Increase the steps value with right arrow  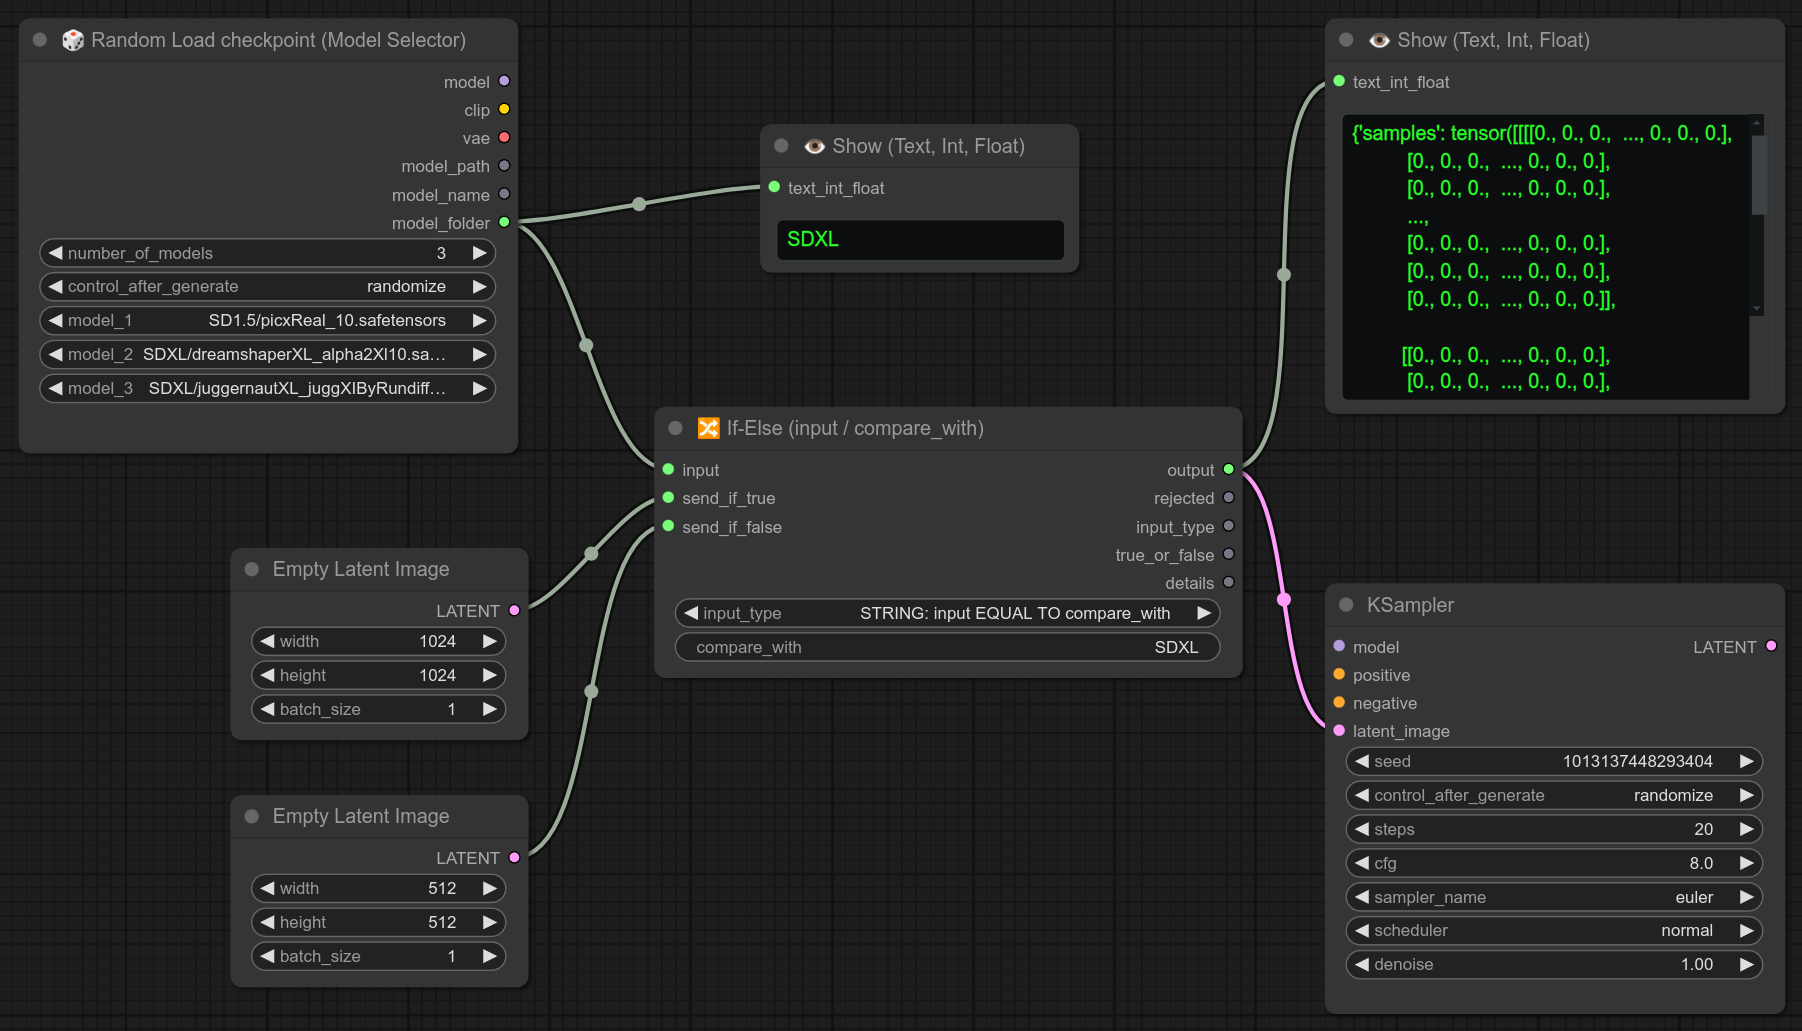pyautogui.click(x=1746, y=829)
